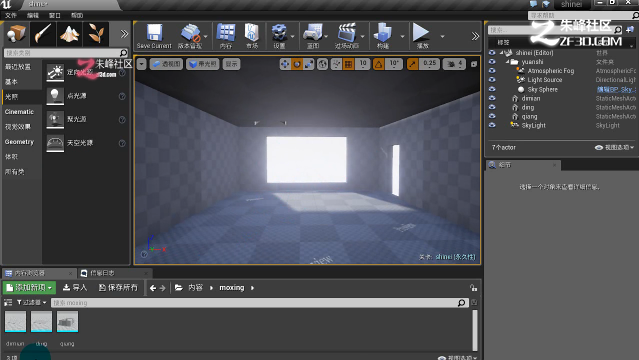Toggle visibility of dimian actor

492,98
